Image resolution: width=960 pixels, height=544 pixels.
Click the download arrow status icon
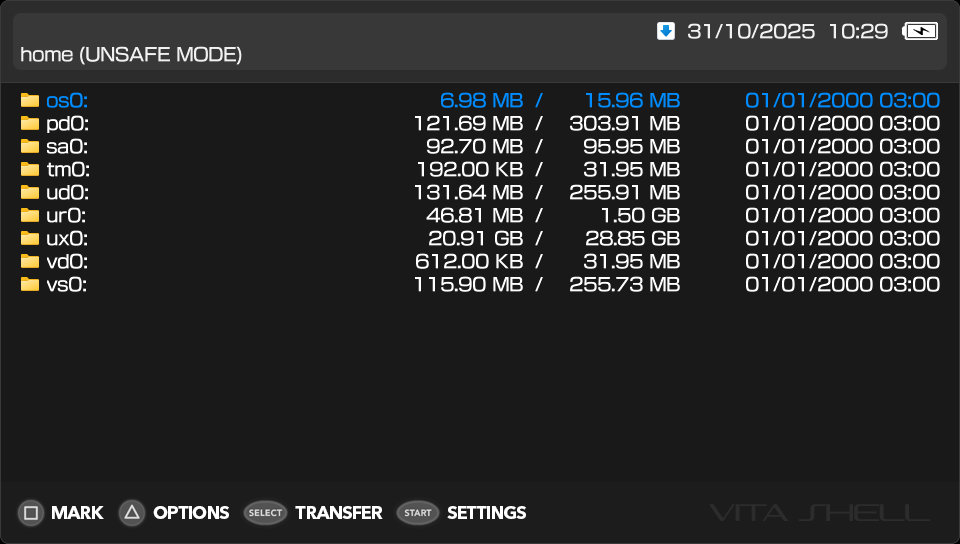666,31
